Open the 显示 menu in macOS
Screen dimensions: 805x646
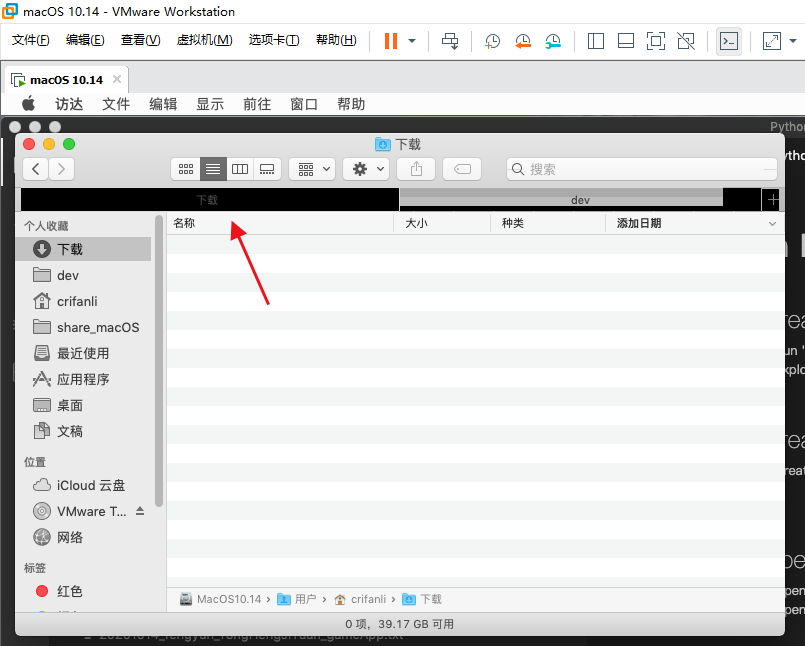tap(210, 104)
